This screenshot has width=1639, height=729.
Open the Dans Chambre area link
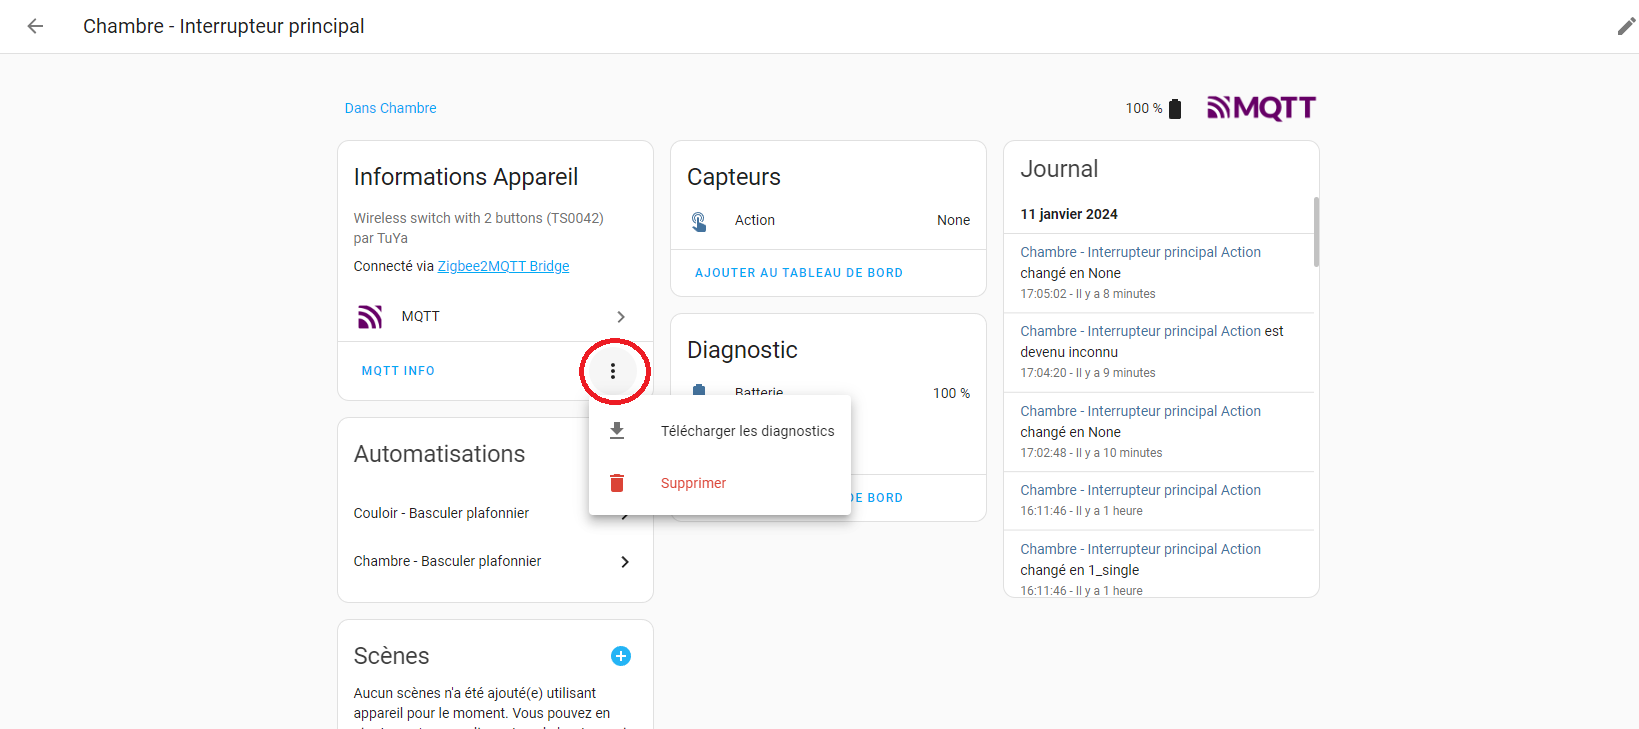pos(390,108)
